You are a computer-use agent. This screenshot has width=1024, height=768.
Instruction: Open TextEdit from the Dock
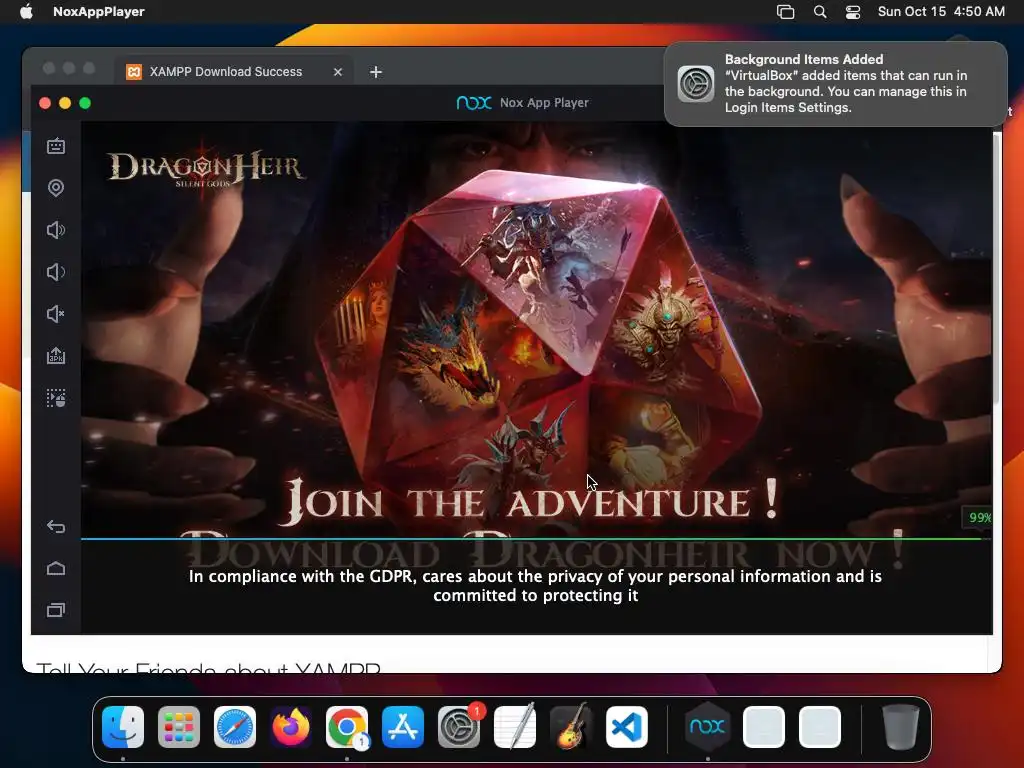point(515,726)
